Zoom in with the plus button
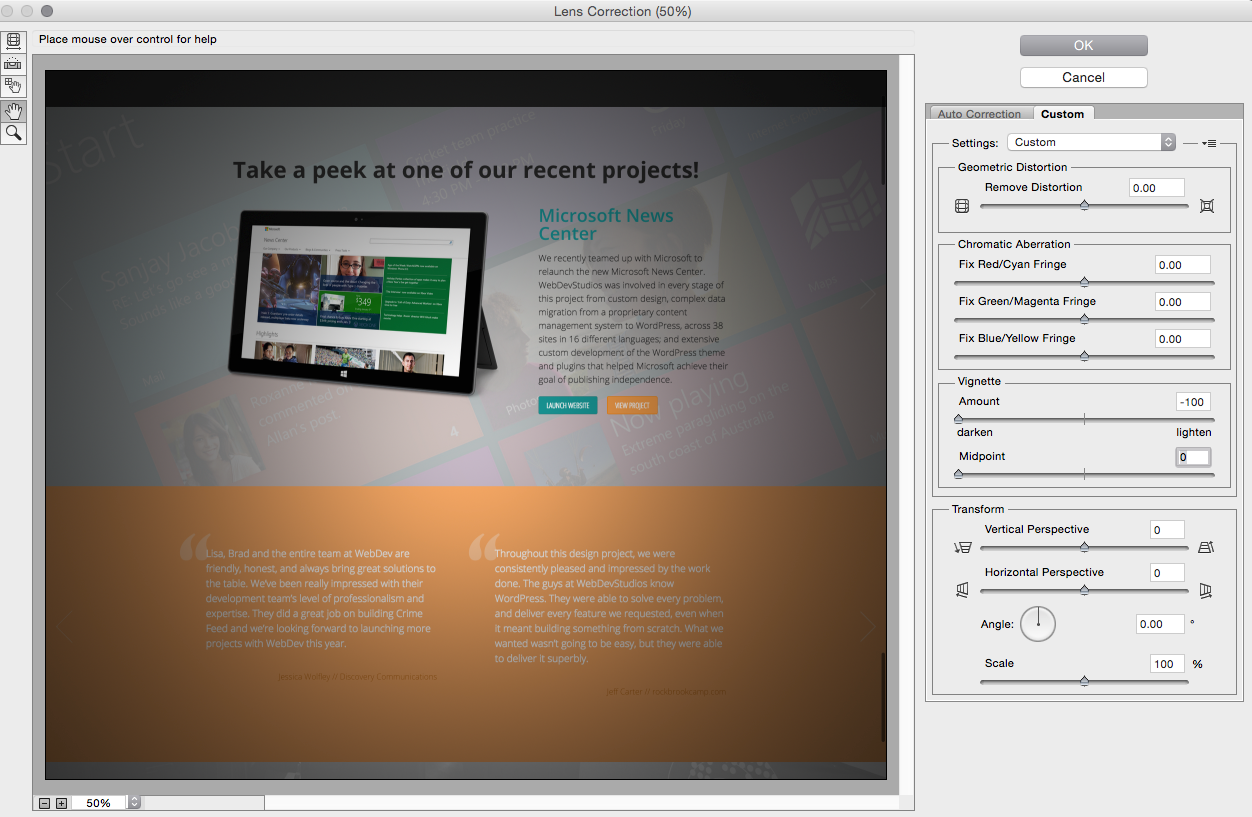 [x=61, y=803]
